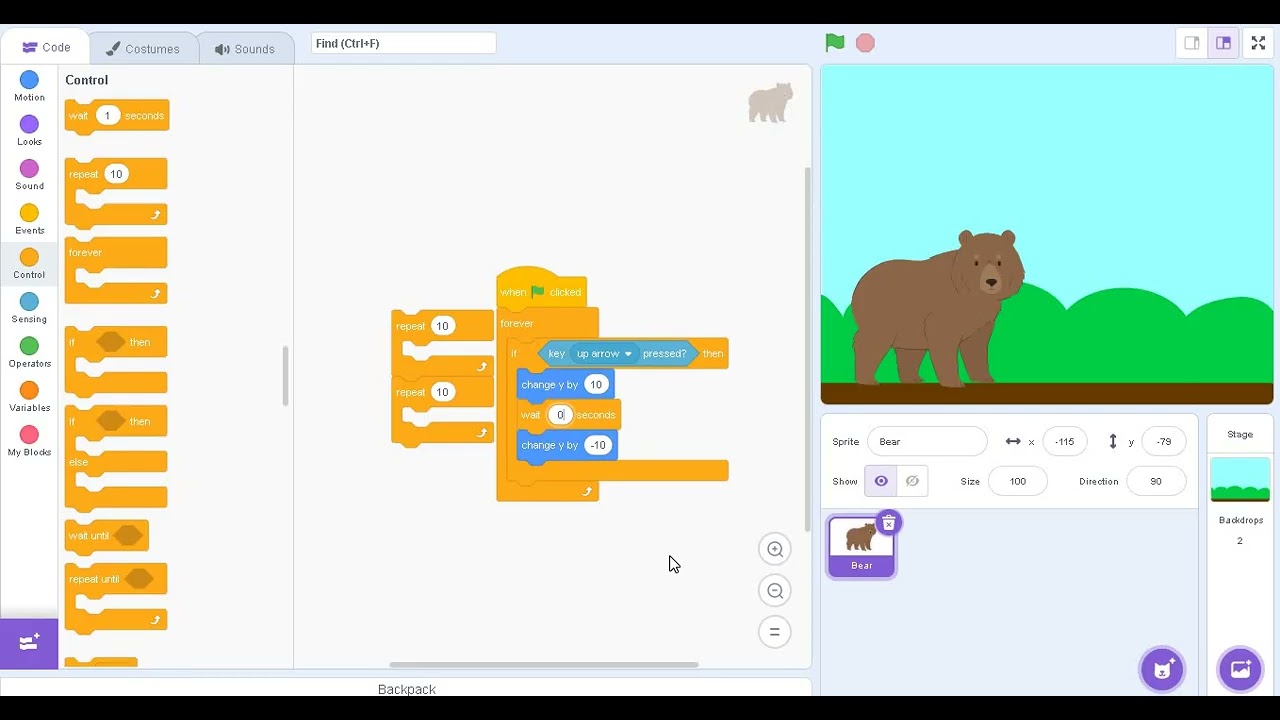1280x720 pixels.
Task: Show the sprite with eye icon
Action: tap(881, 481)
